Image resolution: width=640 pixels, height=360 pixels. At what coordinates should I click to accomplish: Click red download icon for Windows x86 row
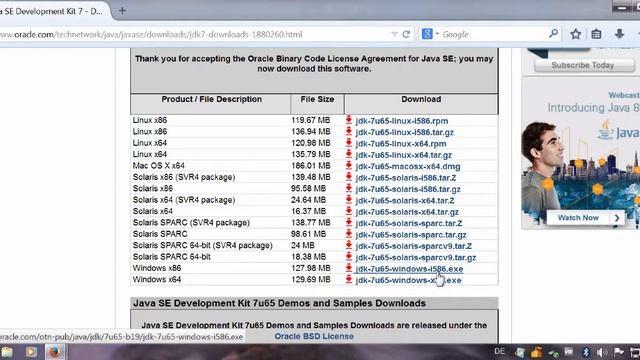349,268
